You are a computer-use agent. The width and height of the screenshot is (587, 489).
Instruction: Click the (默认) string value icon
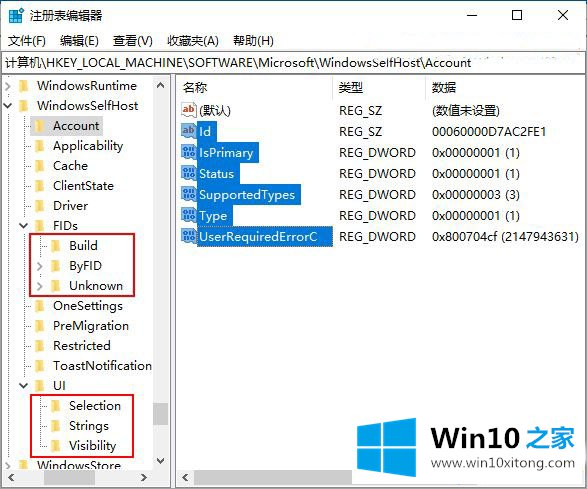[x=188, y=110]
